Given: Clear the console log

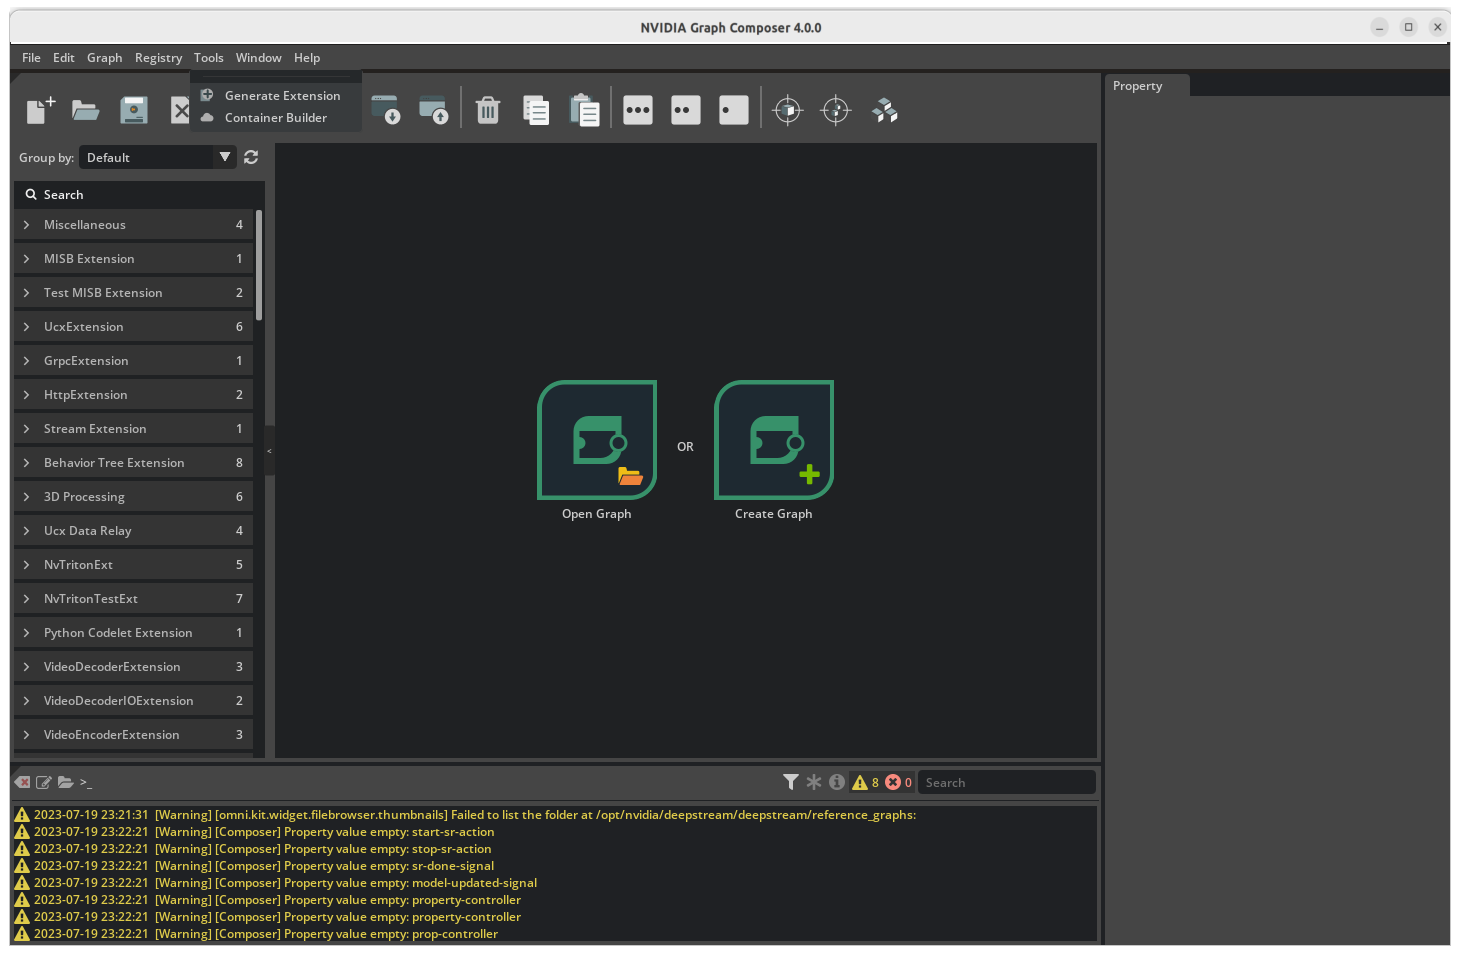Looking at the screenshot, I should coord(22,782).
